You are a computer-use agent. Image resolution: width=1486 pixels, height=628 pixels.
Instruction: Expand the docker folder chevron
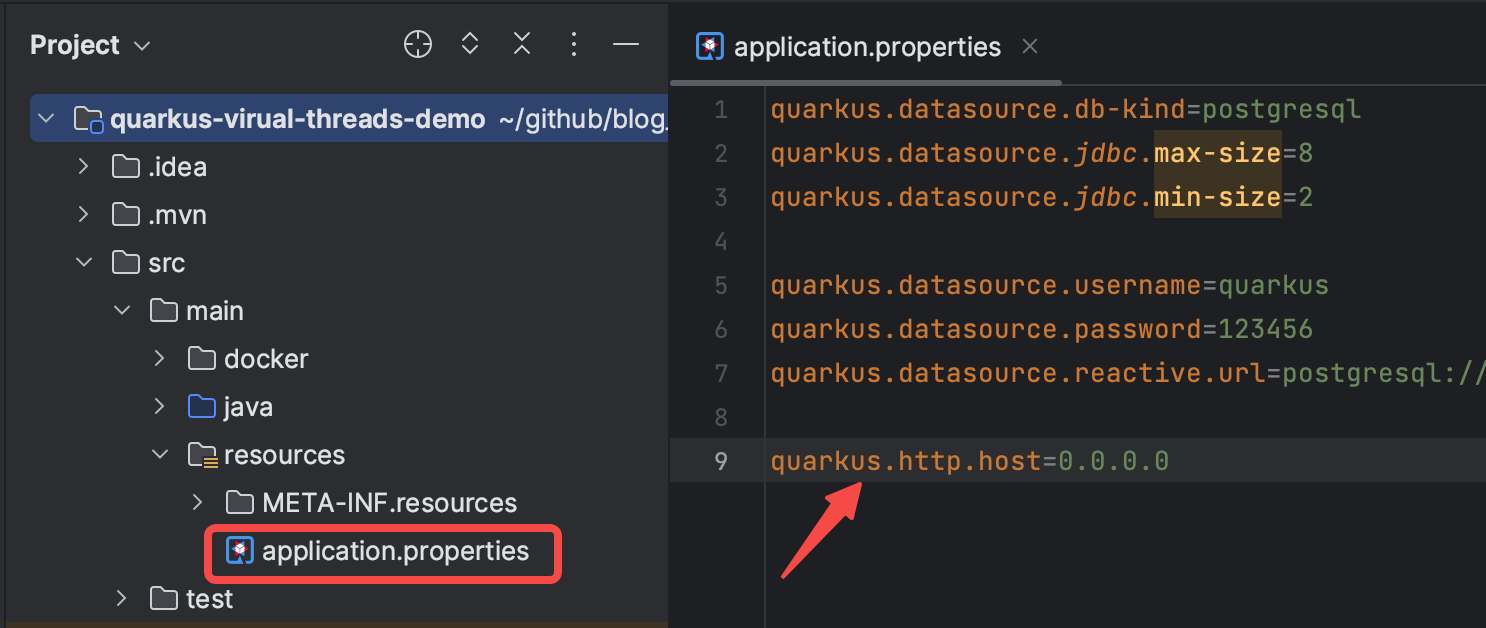[x=159, y=358]
